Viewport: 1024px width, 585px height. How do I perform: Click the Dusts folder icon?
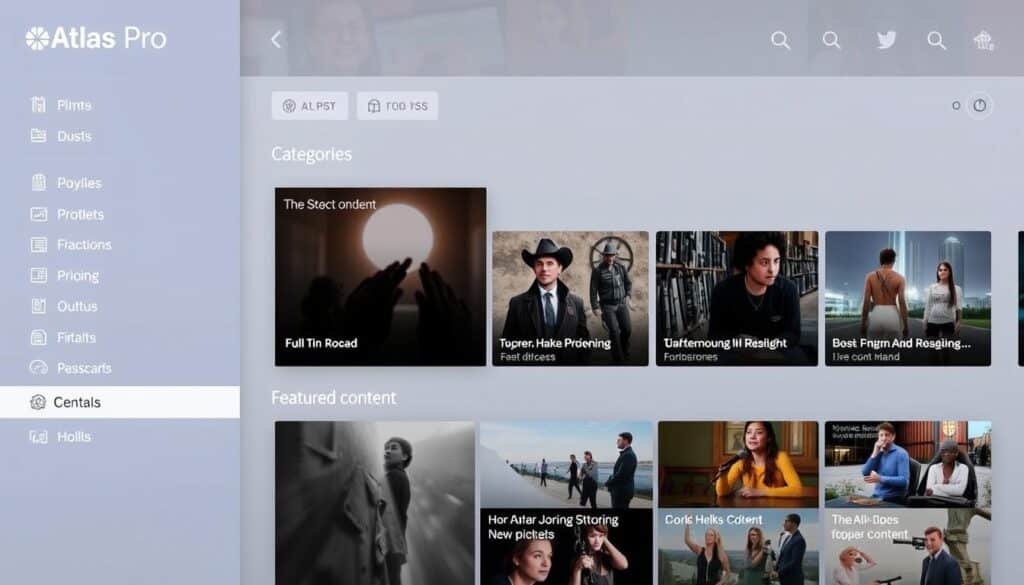[37, 135]
